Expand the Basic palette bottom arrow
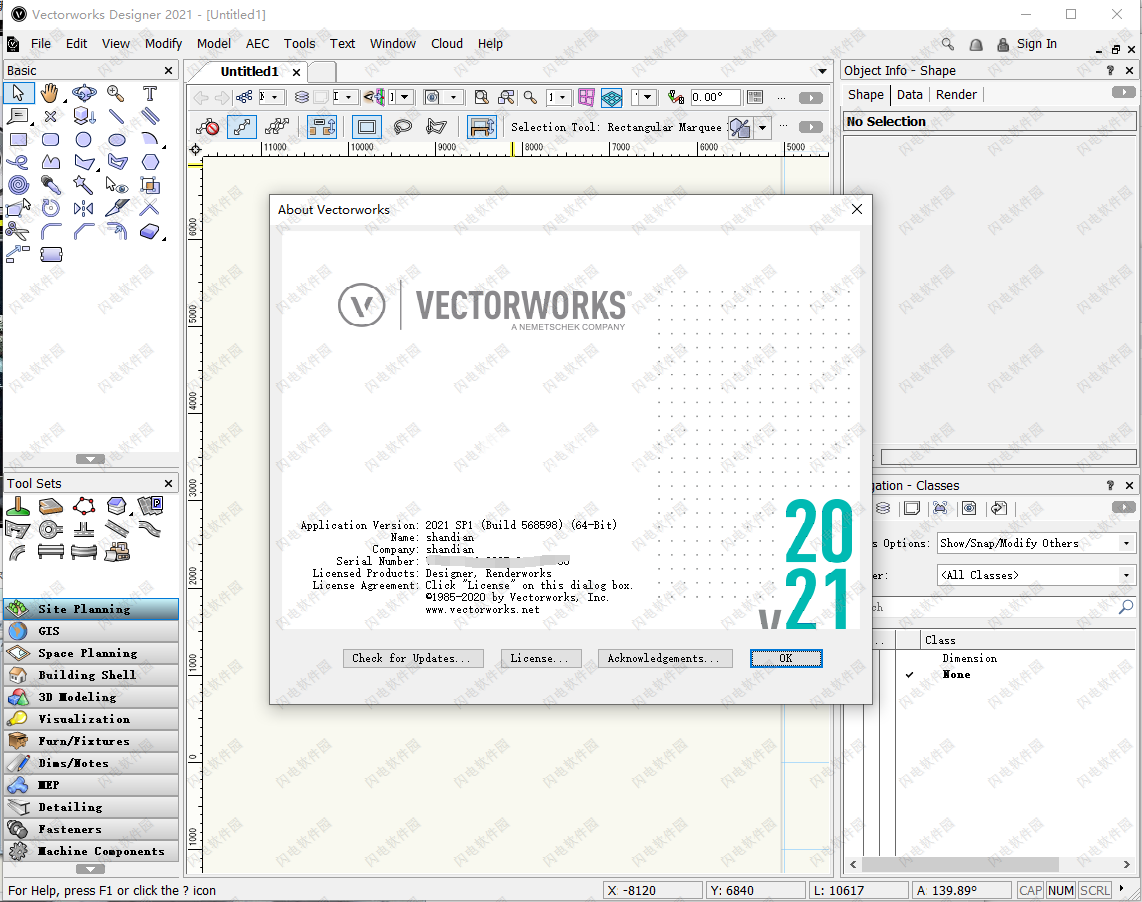The height and width of the screenshot is (902, 1142). [x=90, y=459]
